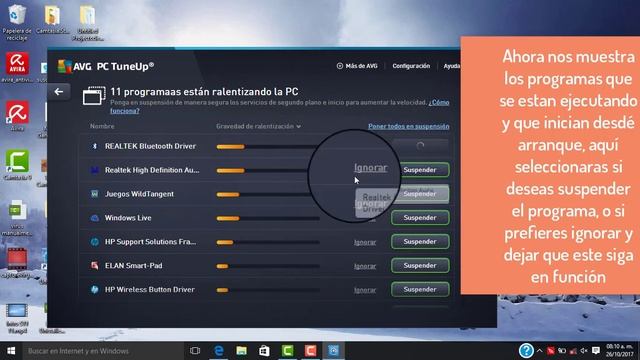
Task: Go back with the arrow button
Action: click(58, 92)
